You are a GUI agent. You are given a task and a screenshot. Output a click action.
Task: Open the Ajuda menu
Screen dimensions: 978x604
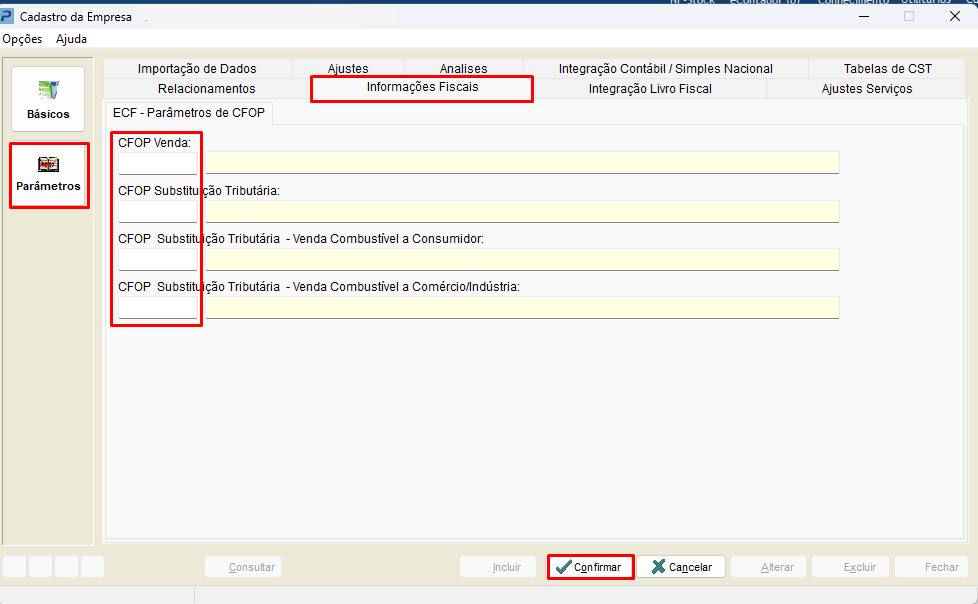71,39
